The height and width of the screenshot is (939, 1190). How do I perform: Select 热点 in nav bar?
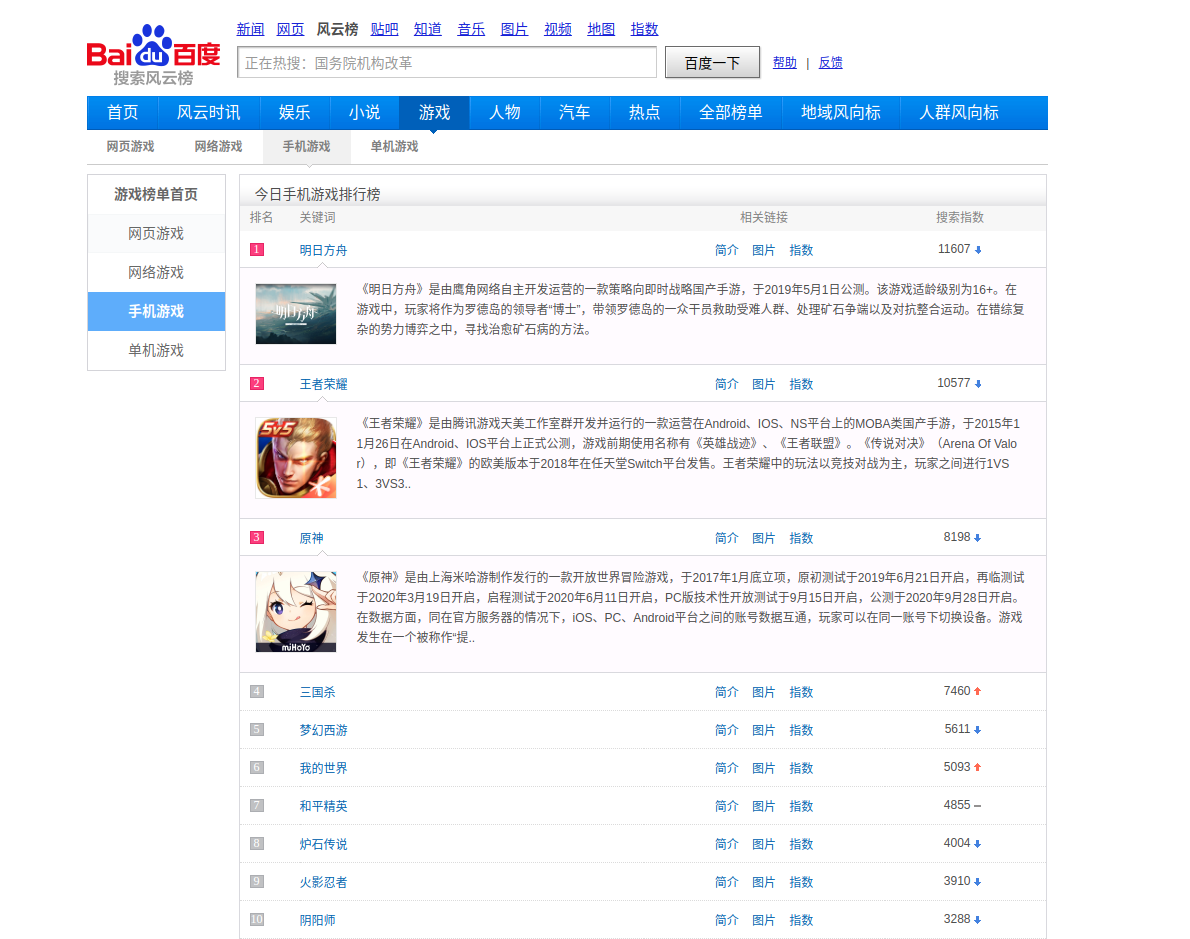(x=644, y=112)
